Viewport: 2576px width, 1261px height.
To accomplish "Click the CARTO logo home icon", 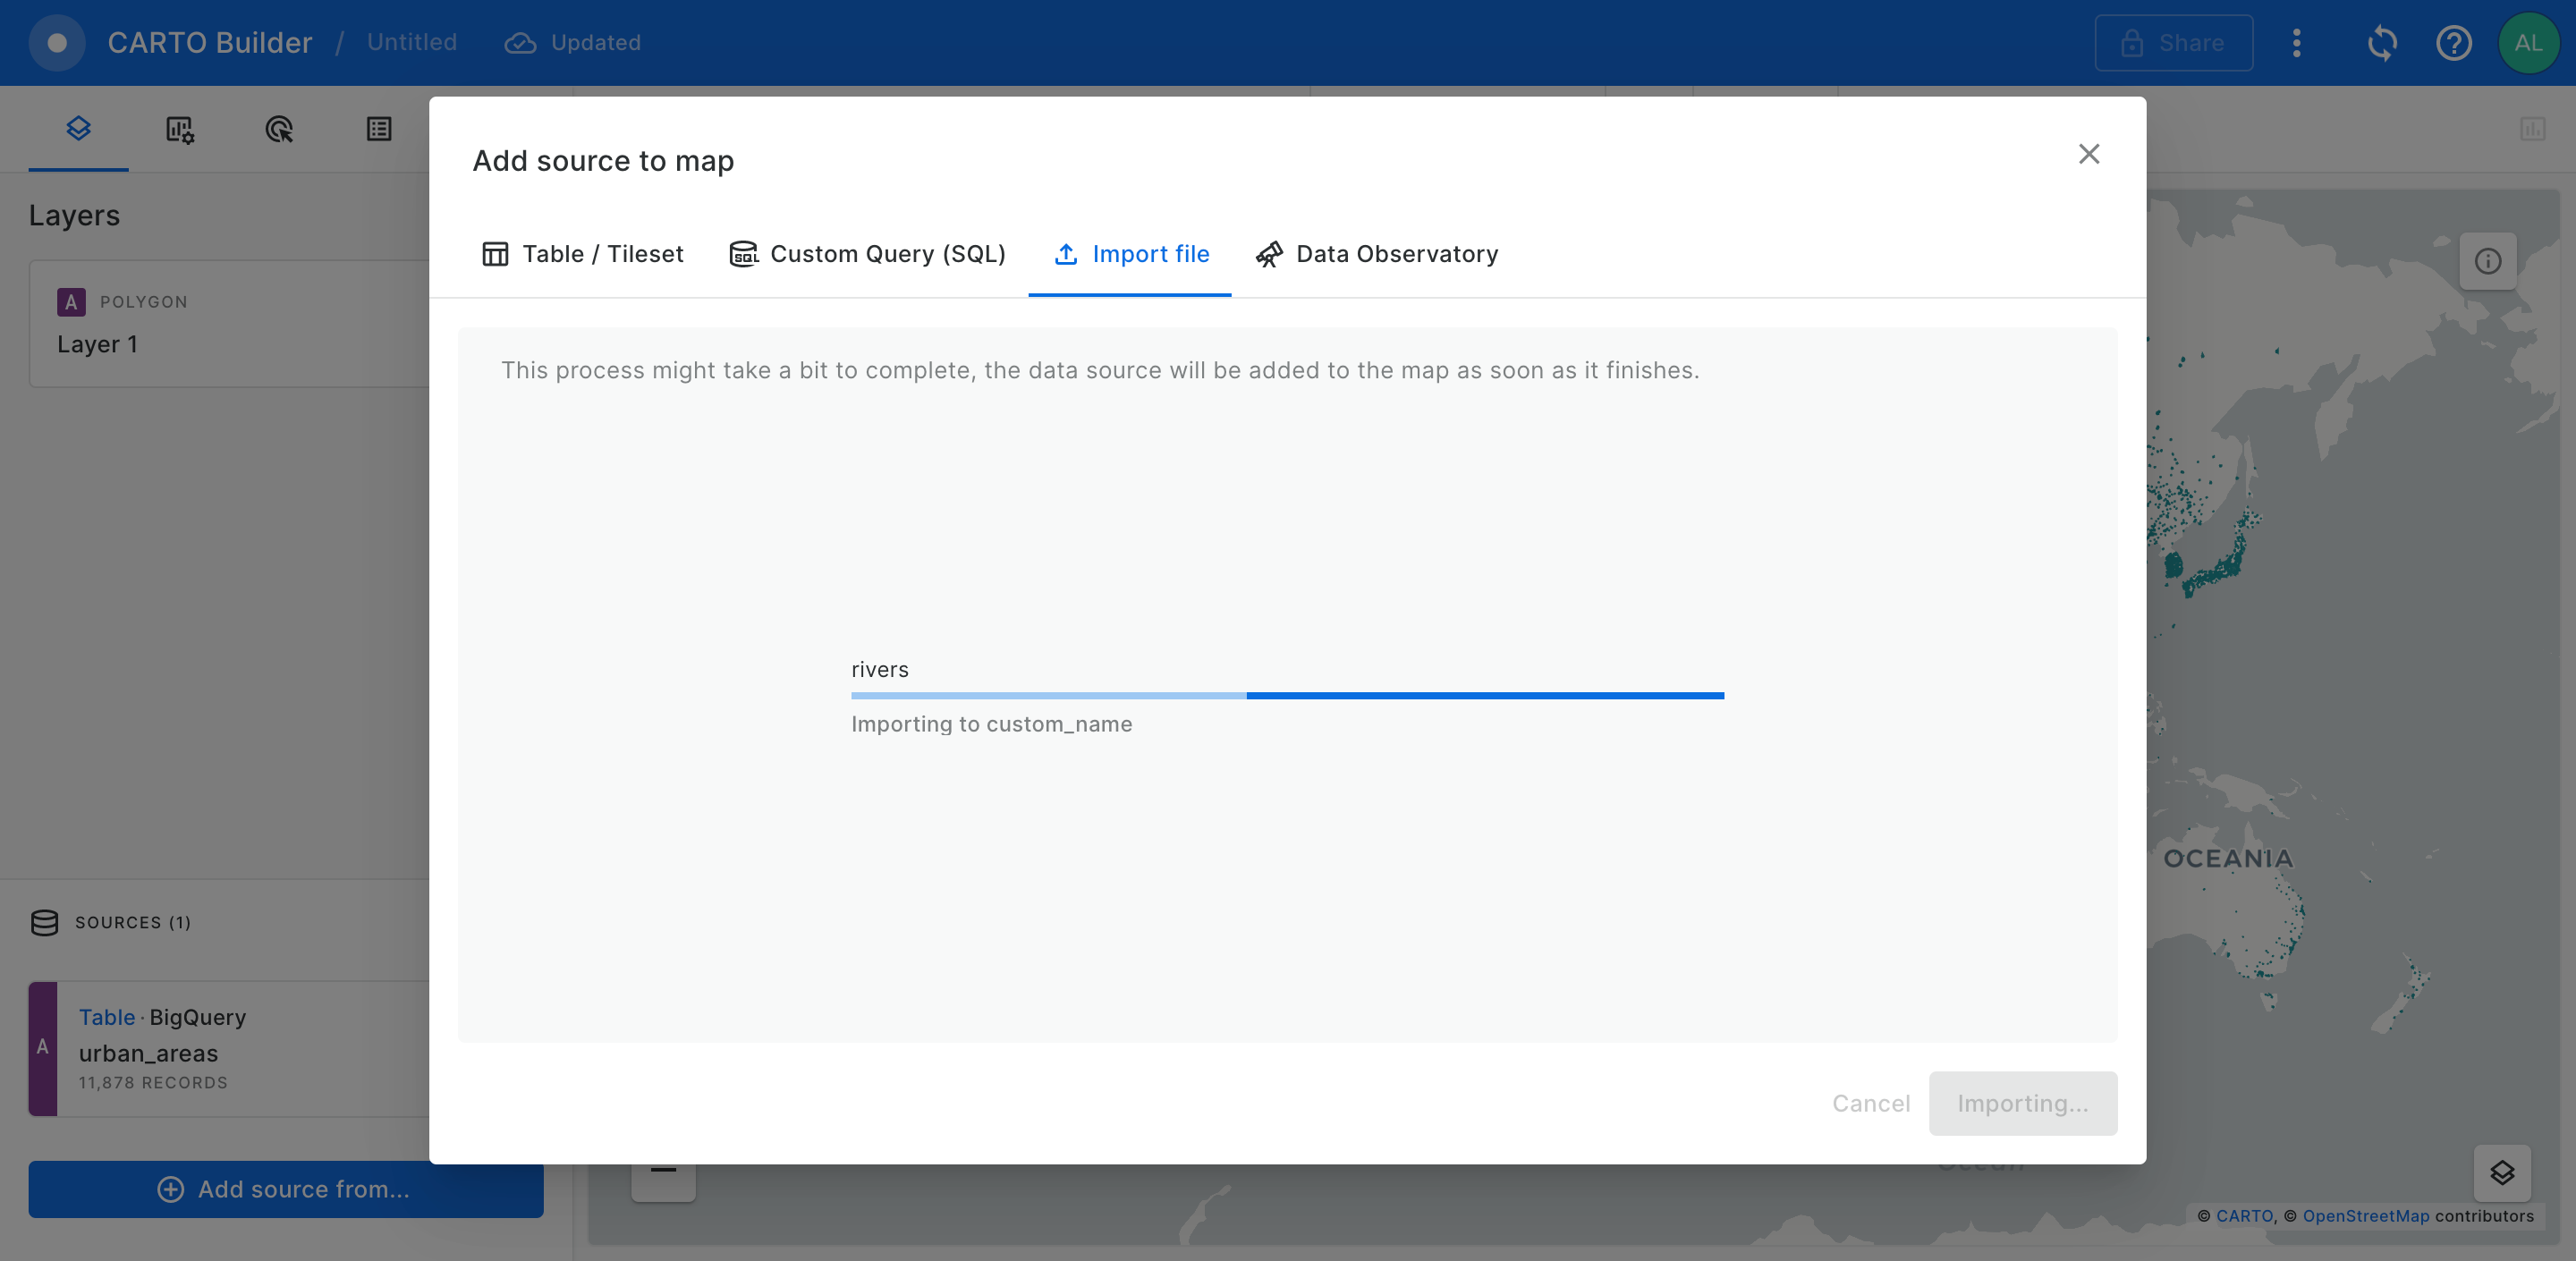I will click(57, 43).
